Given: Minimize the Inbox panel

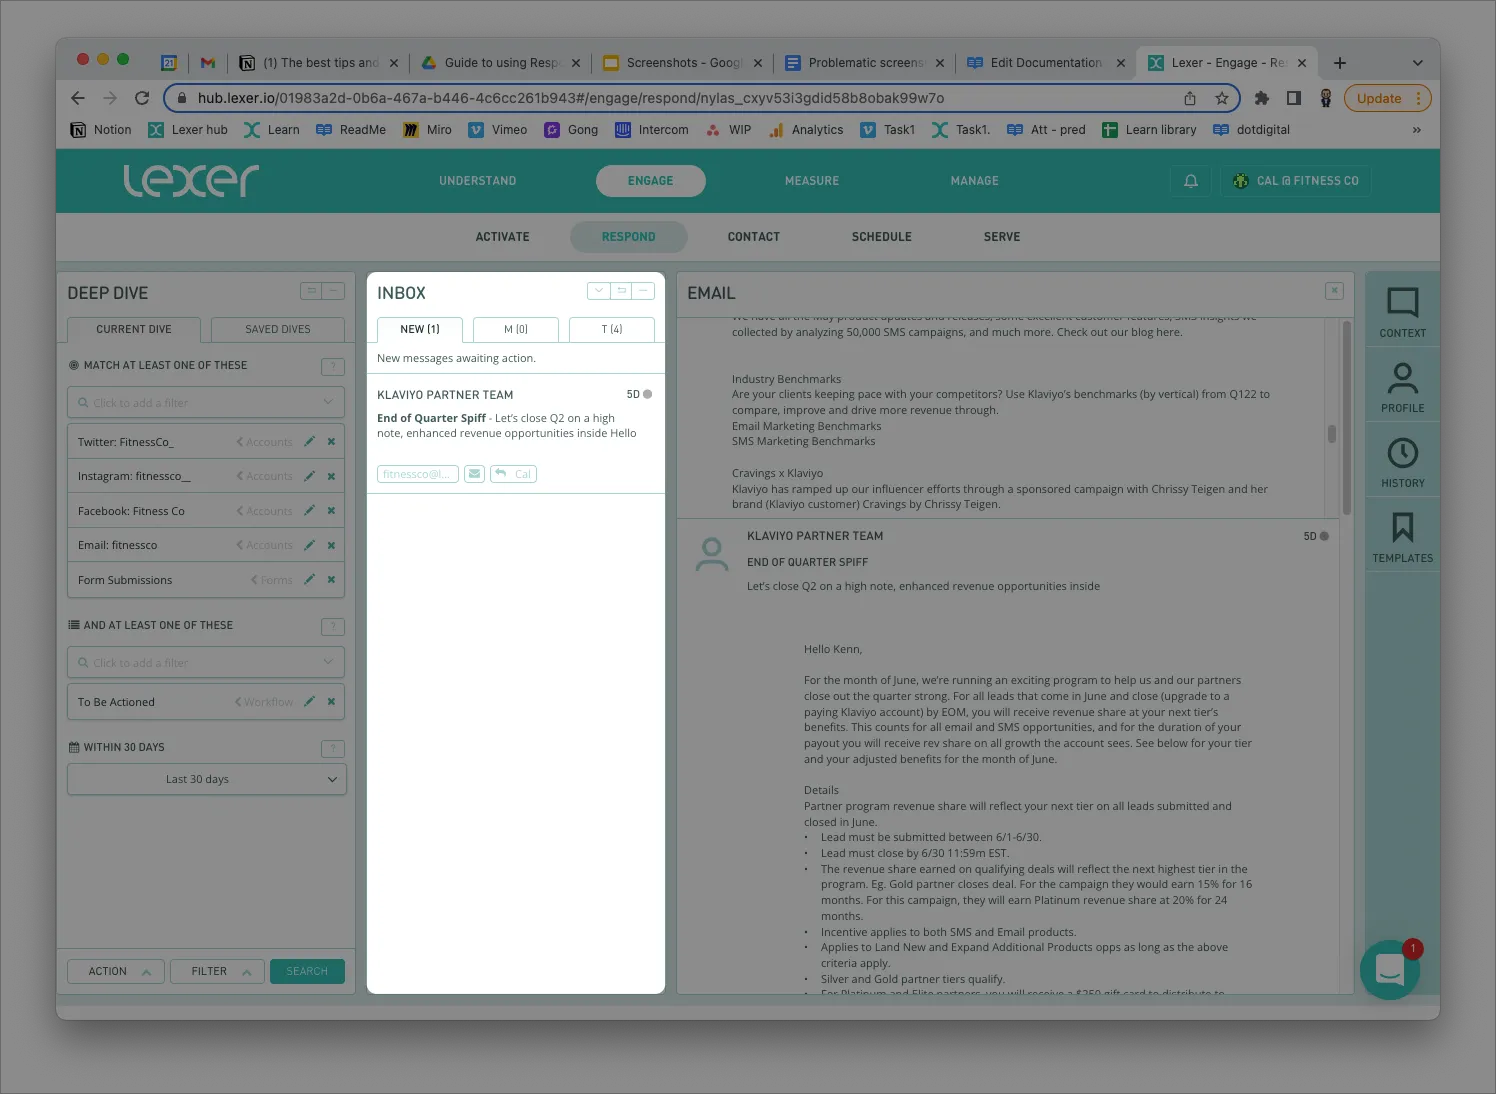Looking at the screenshot, I should pyautogui.click(x=644, y=291).
